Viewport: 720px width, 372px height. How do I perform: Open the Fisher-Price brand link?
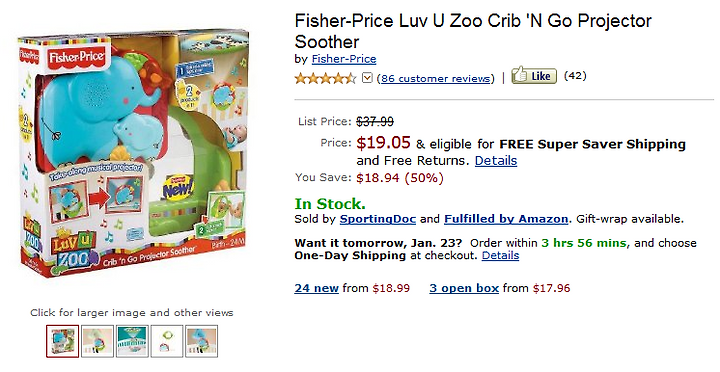click(x=344, y=59)
